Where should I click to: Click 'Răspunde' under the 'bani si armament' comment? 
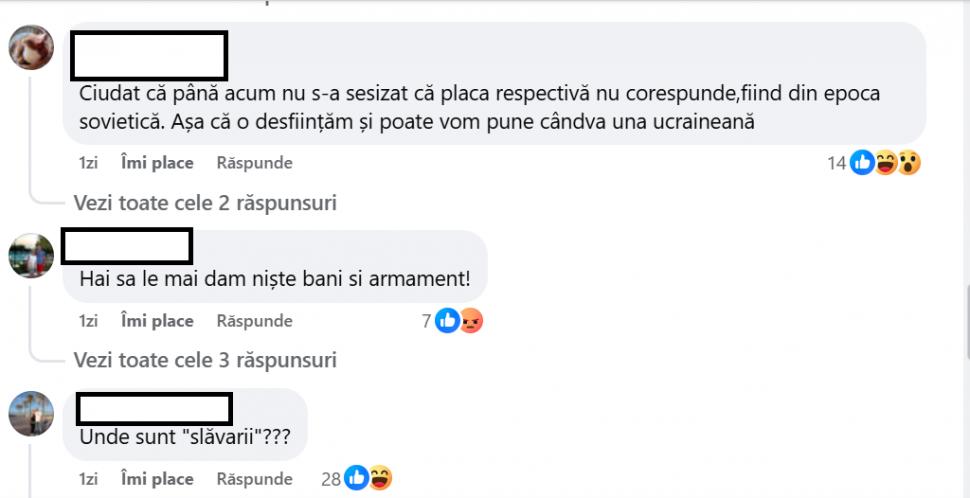coord(254,321)
